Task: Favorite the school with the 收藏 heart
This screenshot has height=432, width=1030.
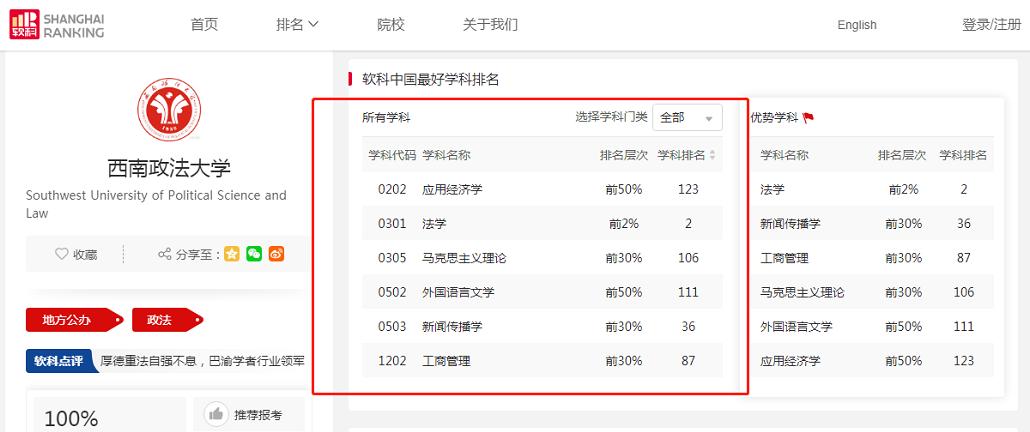Action: coord(76,254)
